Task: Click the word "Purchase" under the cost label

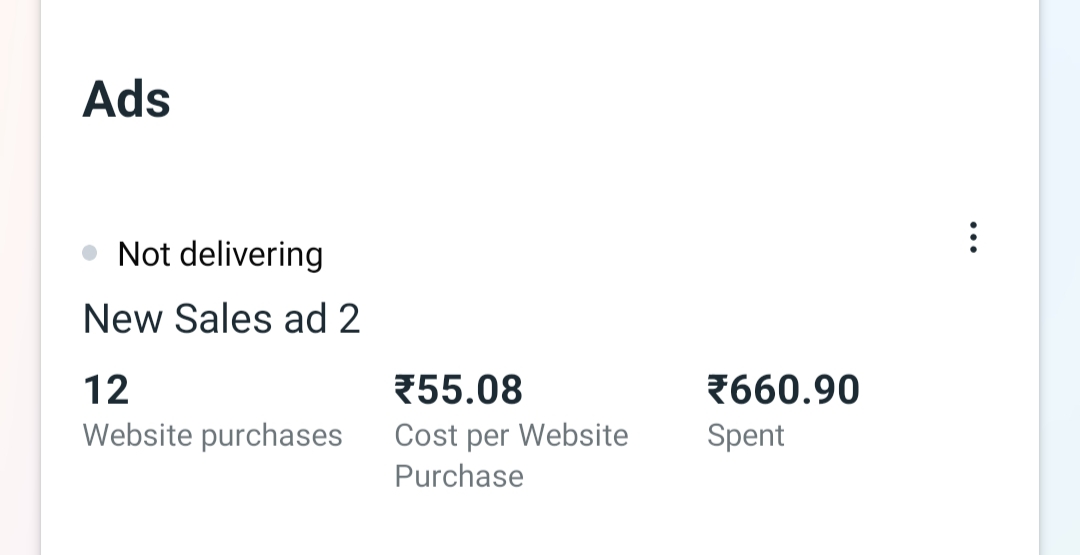Action: pyautogui.click(x=459, y=476)
